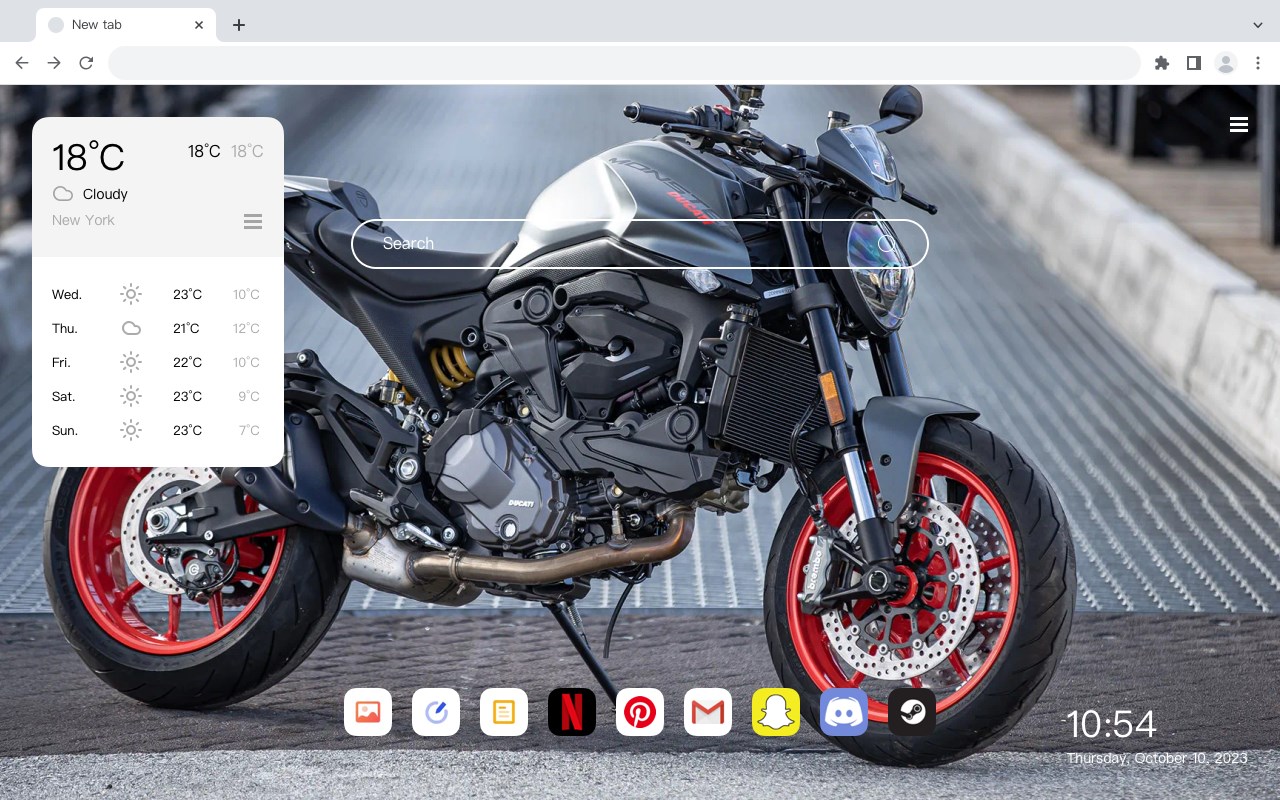Click the Fri. forecast row label

point(61,362)
